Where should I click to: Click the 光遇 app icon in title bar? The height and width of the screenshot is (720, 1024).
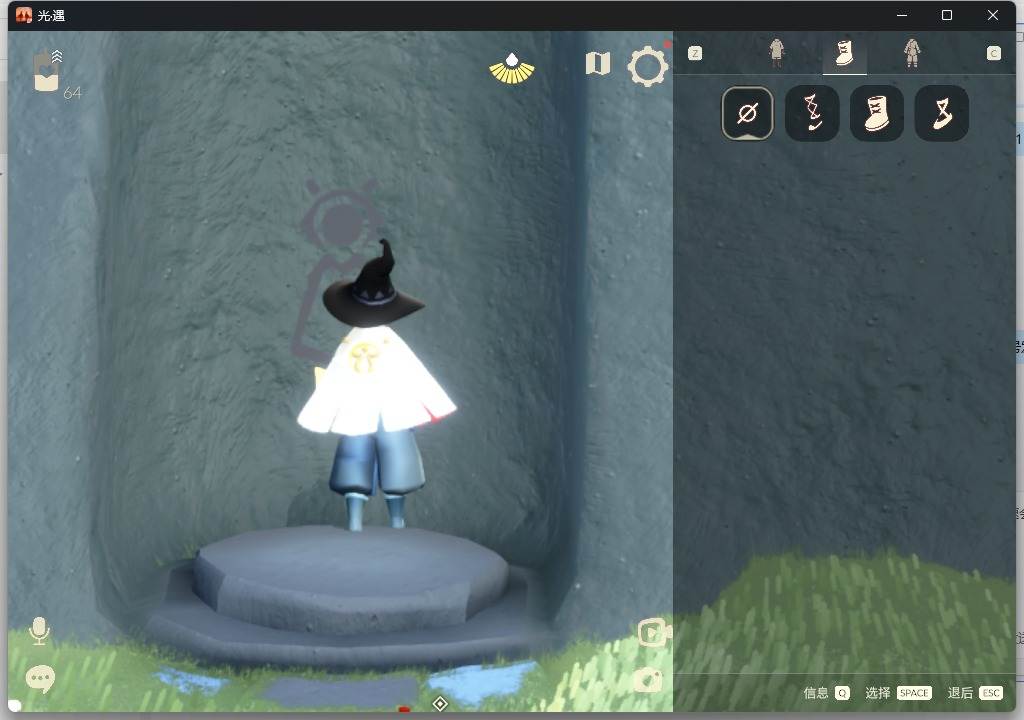pos(24,15)
